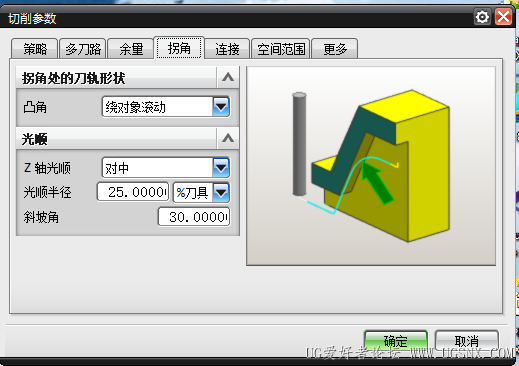This screenshot has width=519, height=366.
Task: Select the 拐角 tab
Action: [179, 48]
